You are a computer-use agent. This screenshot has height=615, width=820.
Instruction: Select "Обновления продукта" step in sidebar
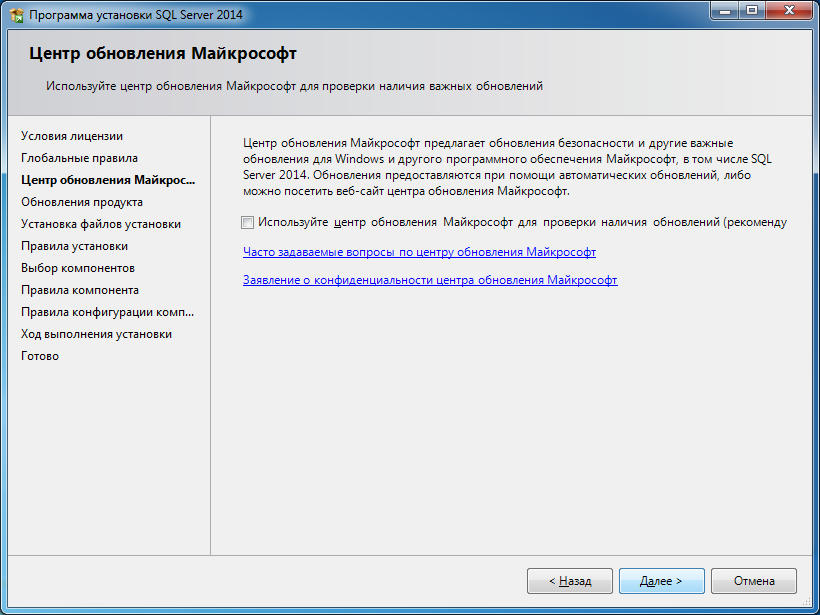(81, 202)
